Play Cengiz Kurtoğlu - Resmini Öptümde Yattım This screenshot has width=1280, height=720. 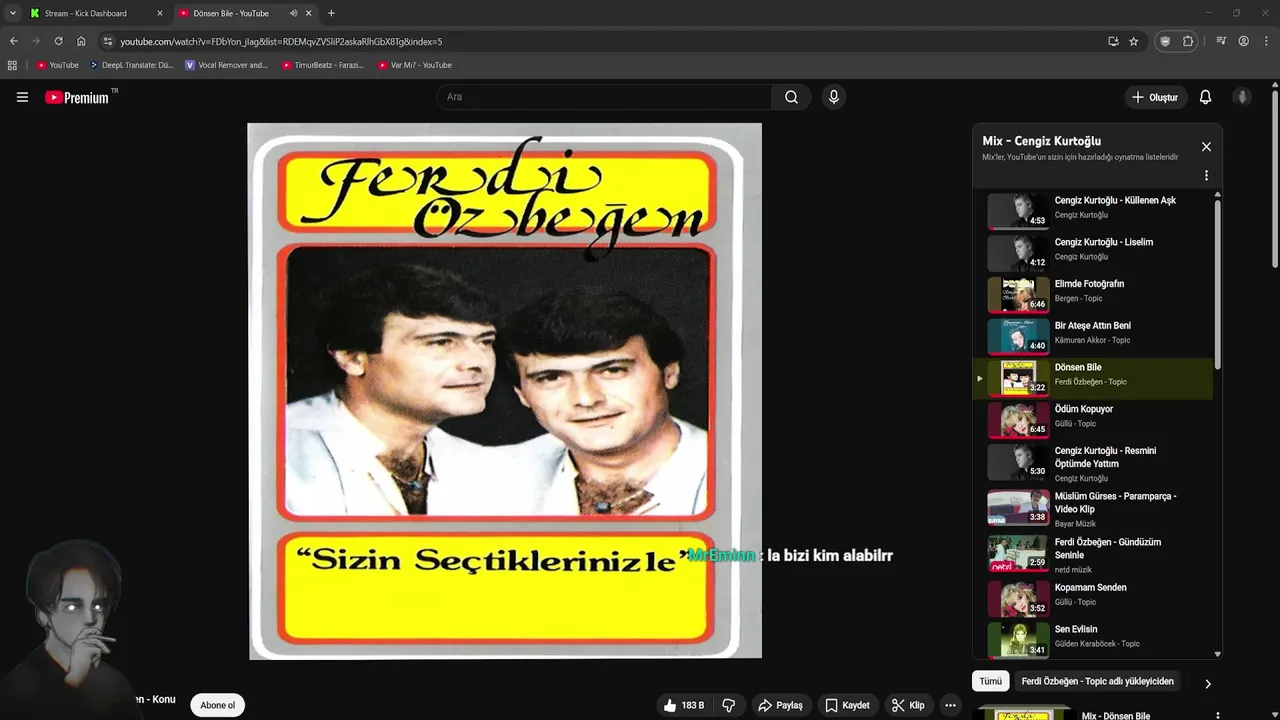pyautogui.click(x=1094, y=463)
